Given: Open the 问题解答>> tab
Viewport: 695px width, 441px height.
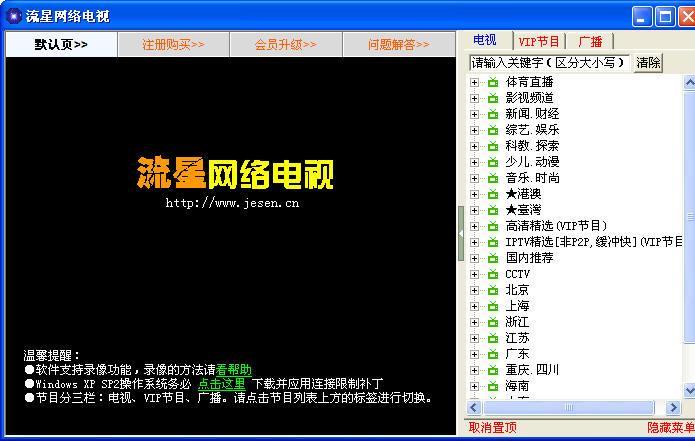Looking at the screenshot, I should pos(398,44).
